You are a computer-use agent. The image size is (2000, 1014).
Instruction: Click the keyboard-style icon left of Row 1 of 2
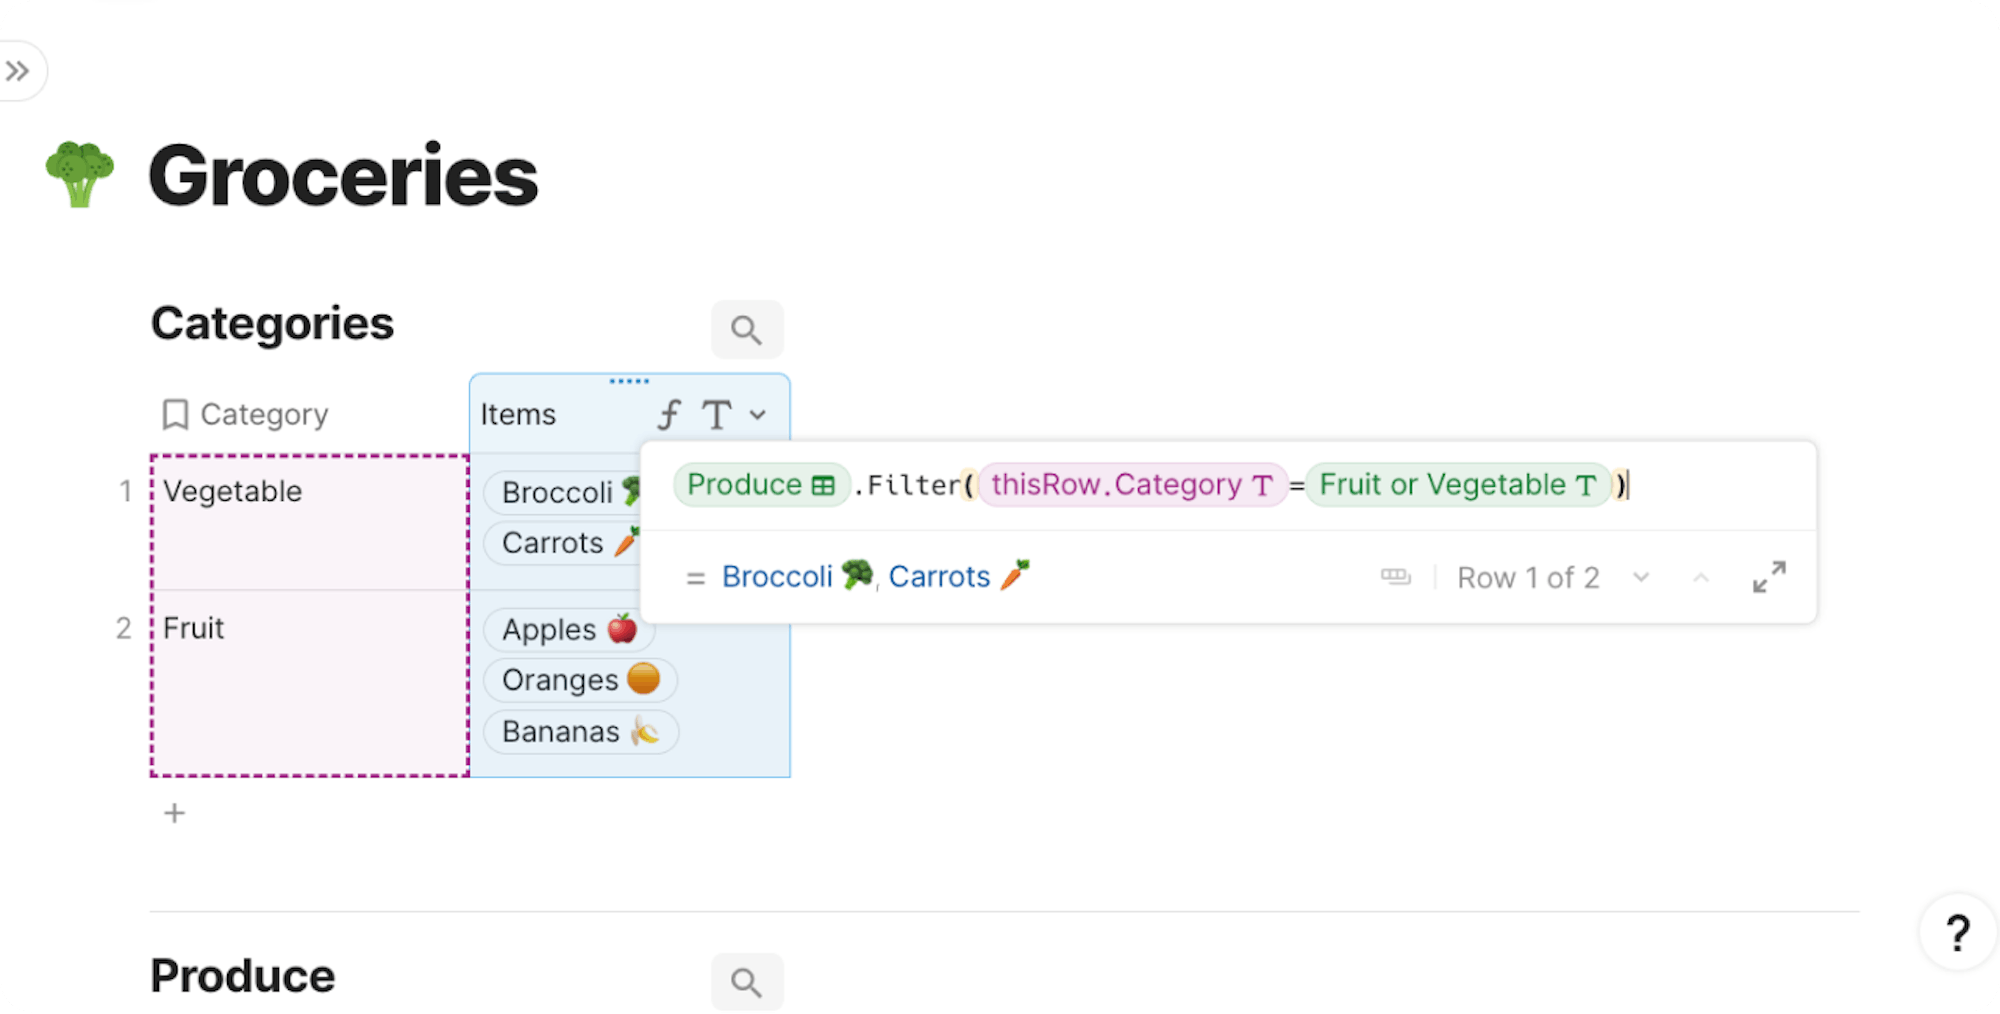point(1395,577)
